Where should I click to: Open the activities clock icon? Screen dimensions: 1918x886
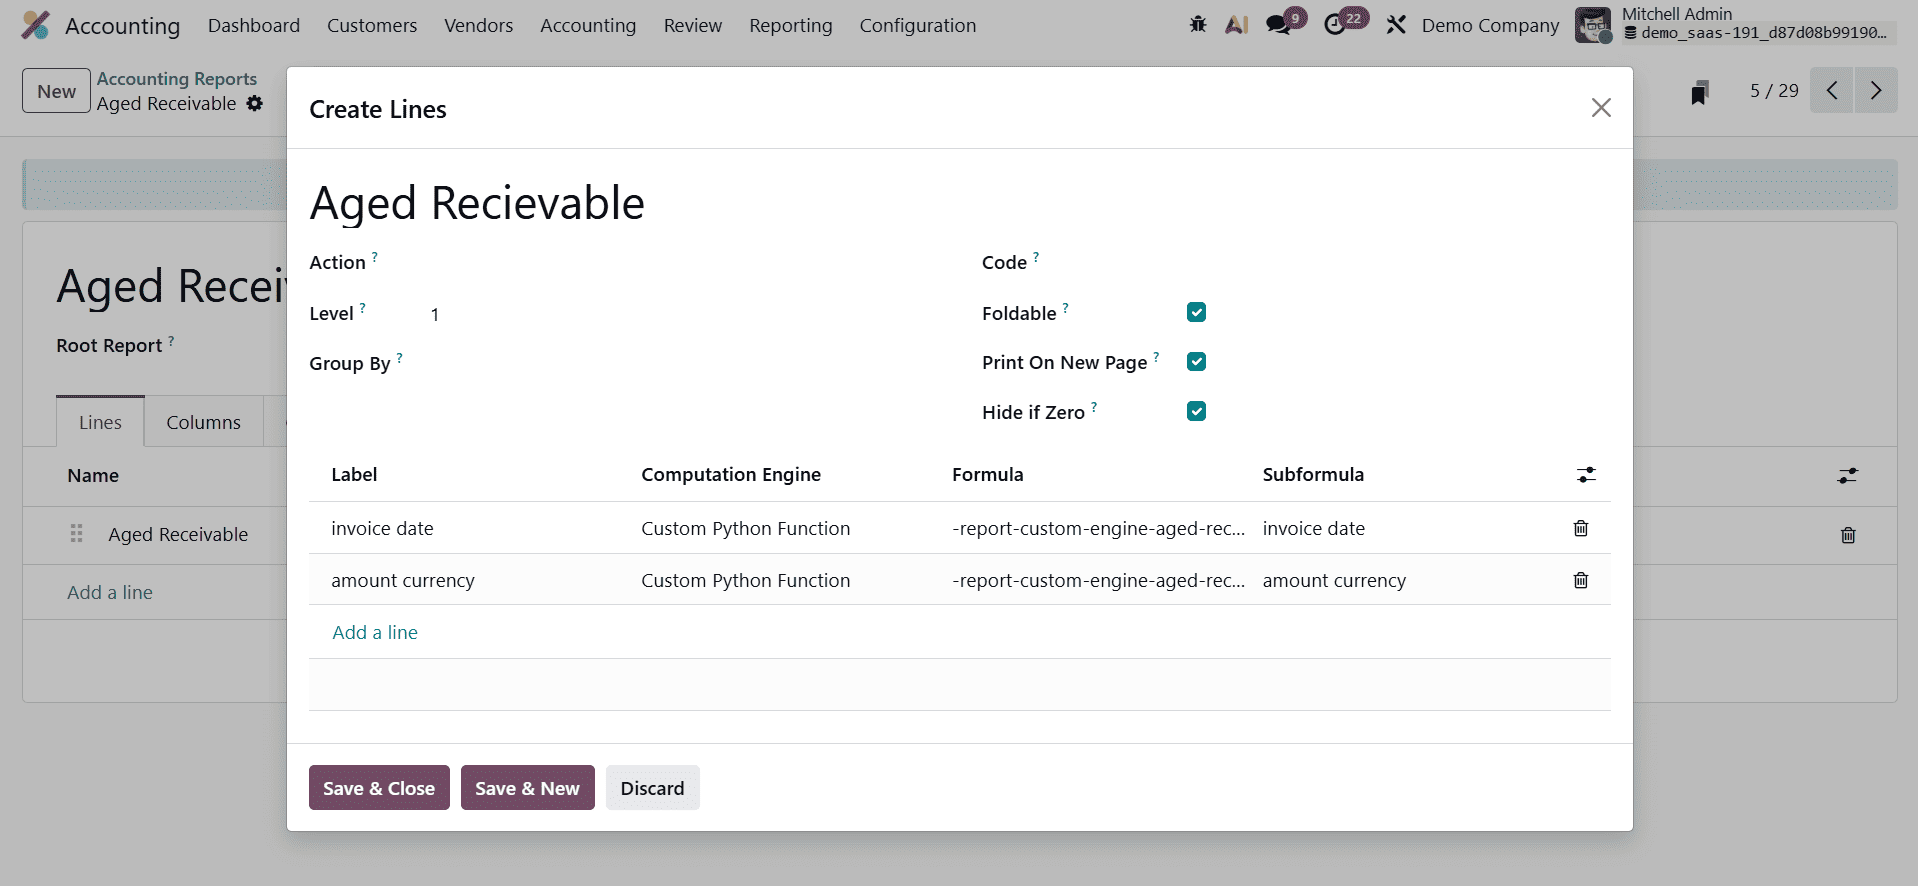(1335, 25)
